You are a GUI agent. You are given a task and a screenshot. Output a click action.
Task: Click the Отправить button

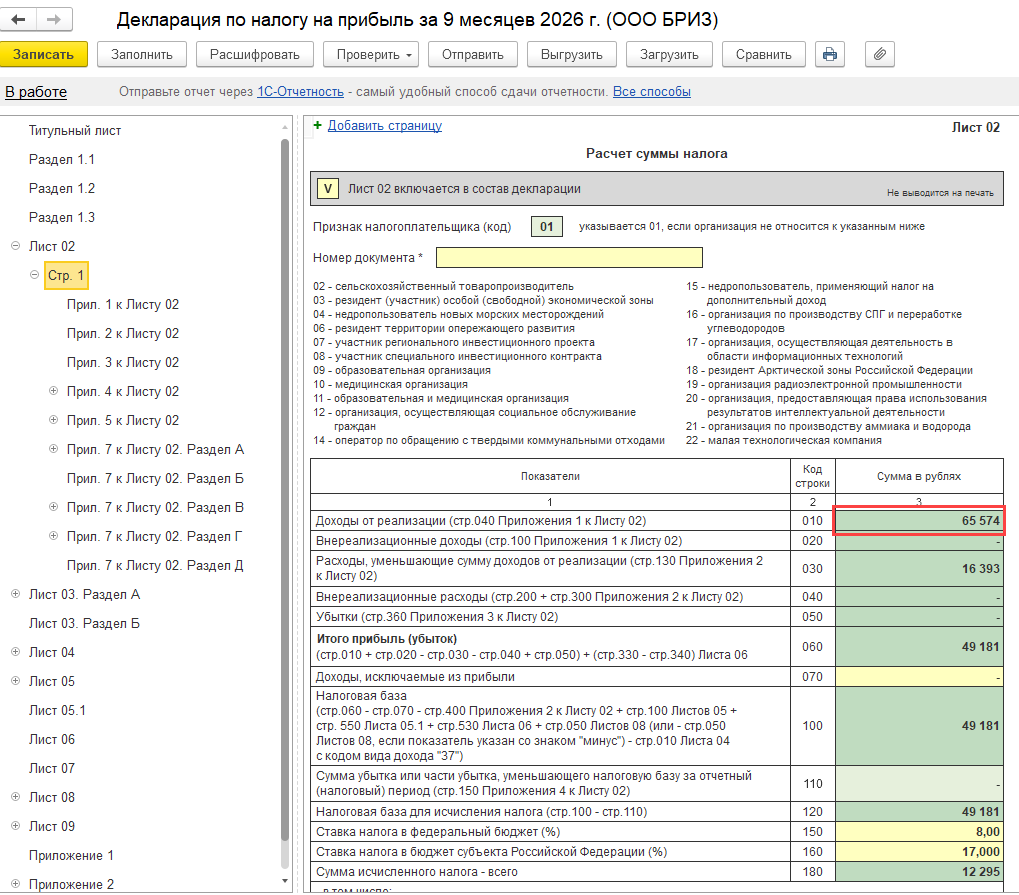[473, 55]
